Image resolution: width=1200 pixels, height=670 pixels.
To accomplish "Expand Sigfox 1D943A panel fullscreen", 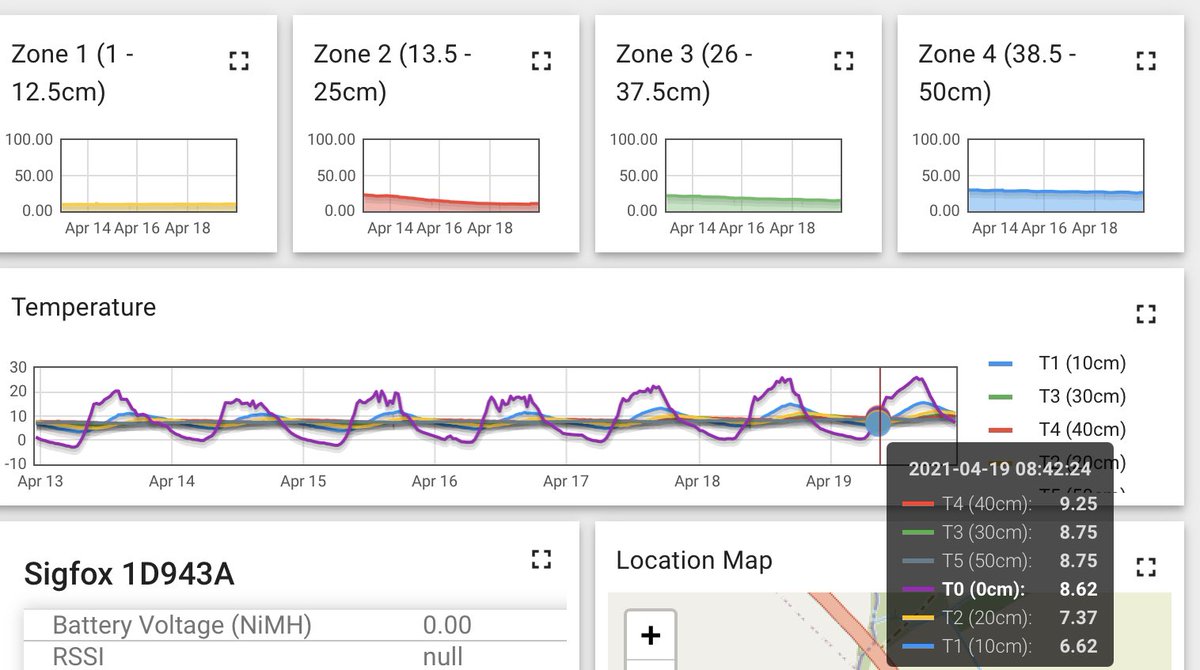I will coord(541,558).
